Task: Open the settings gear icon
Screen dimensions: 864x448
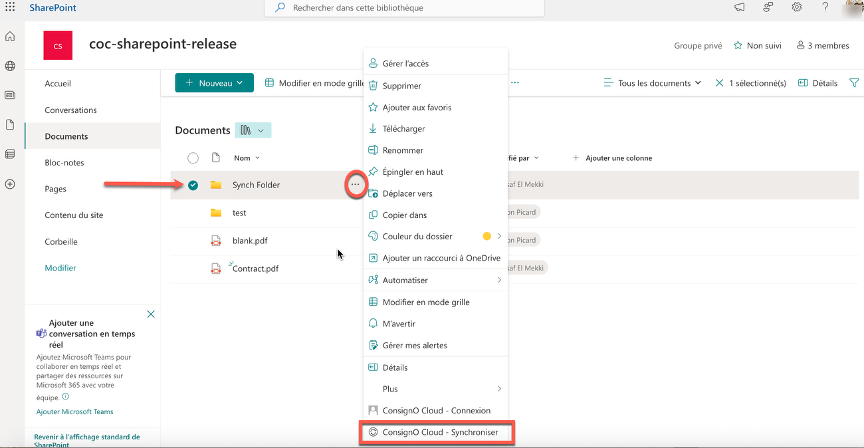Action: click(797, 7)
